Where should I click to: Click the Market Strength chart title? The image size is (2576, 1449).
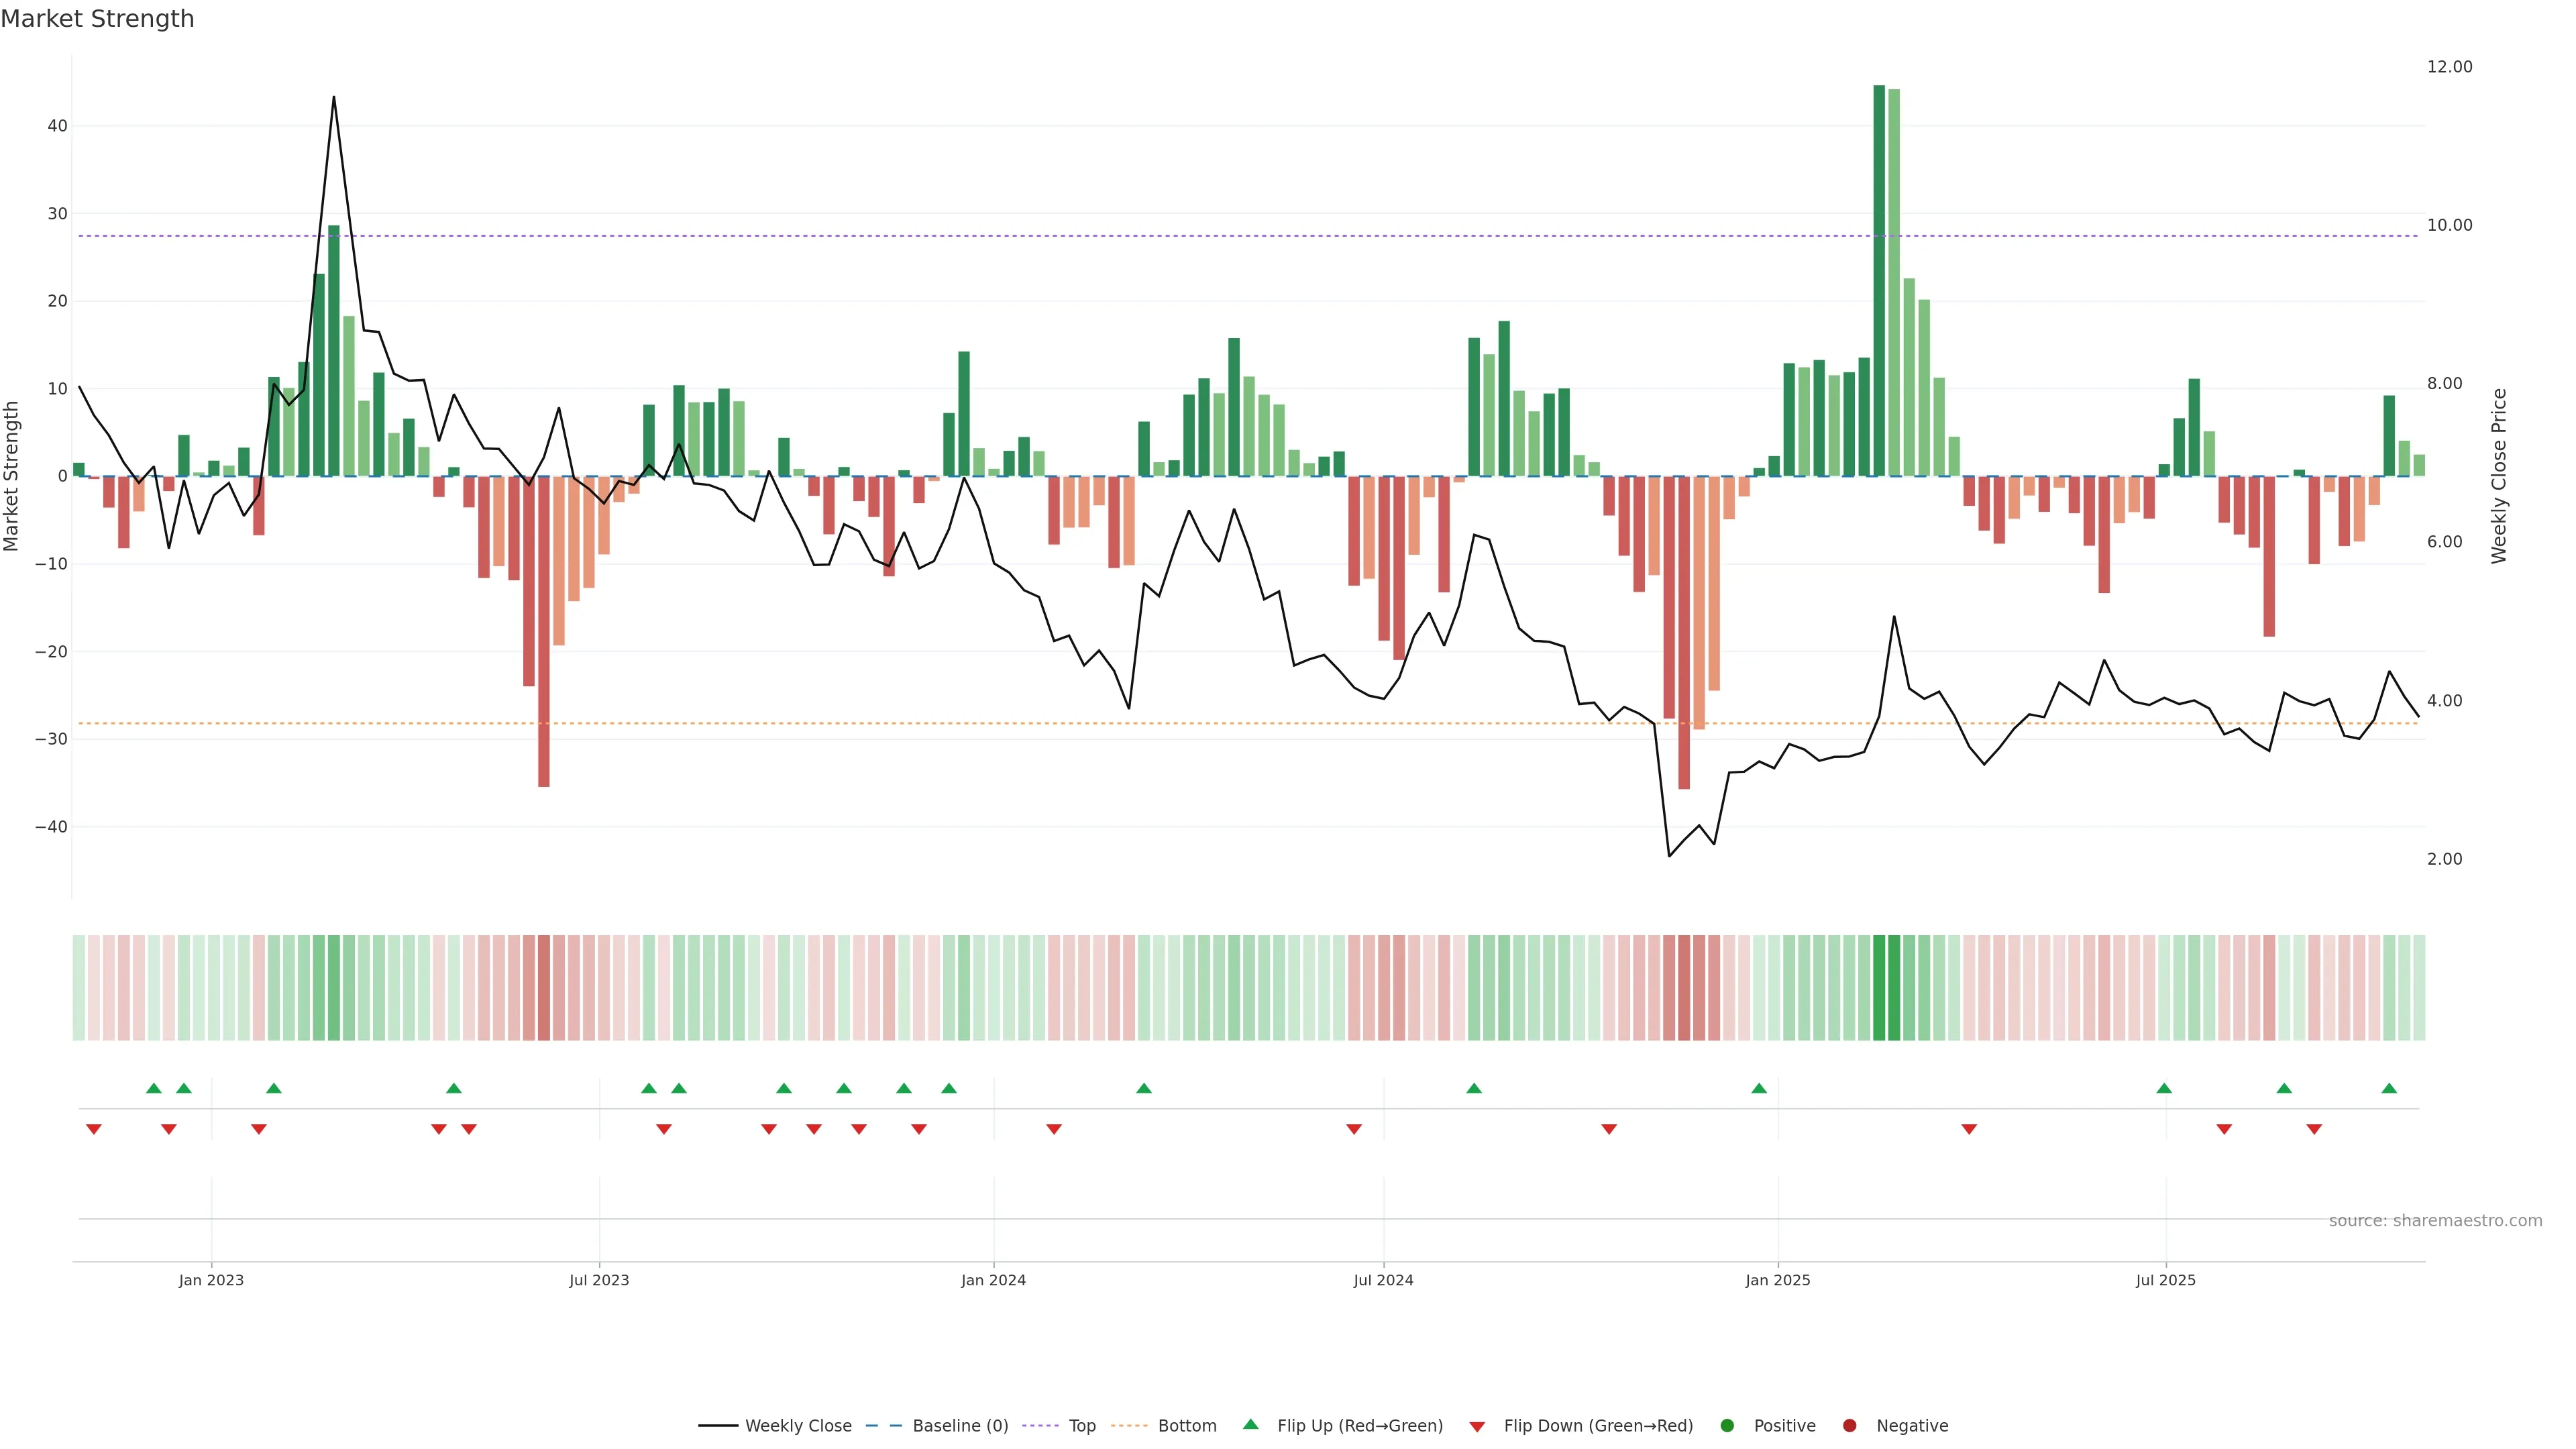[97, 19]
